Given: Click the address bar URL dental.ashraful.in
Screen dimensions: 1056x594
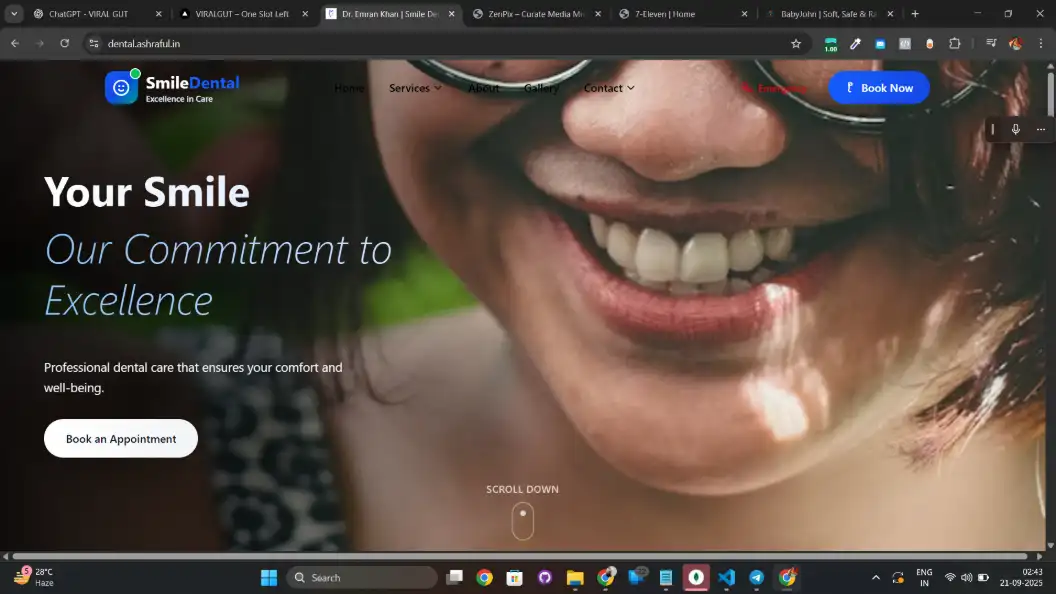Looking at the screenshot, I should click(x=143, y=44).
